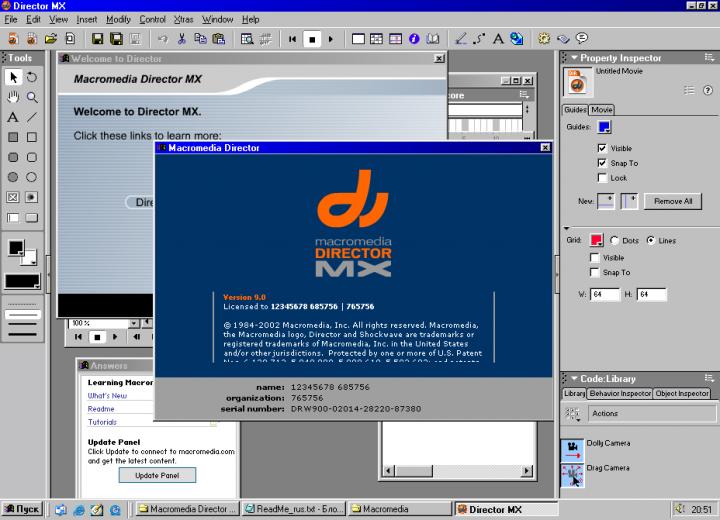Click the foreground color chip in Tools
Image resolution: width=720 pixels, height=520 pixels.
[x=16, y=248]
